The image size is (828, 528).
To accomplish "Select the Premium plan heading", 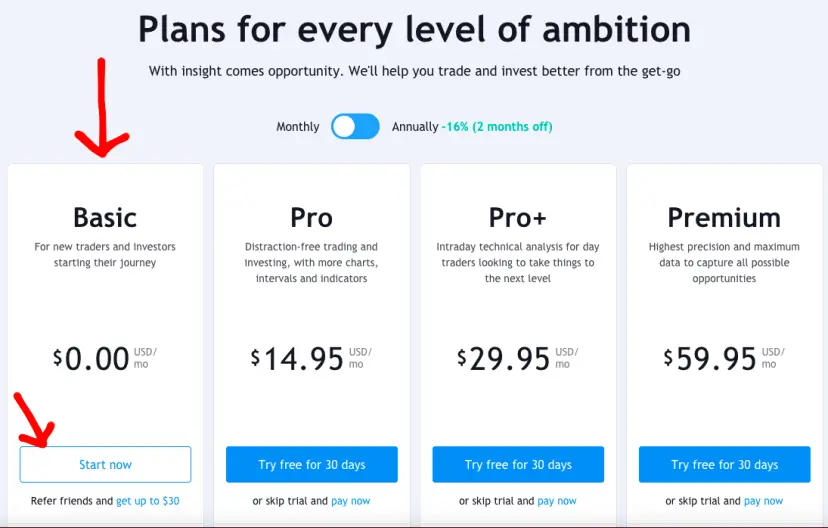I will (x=724, y=218).
